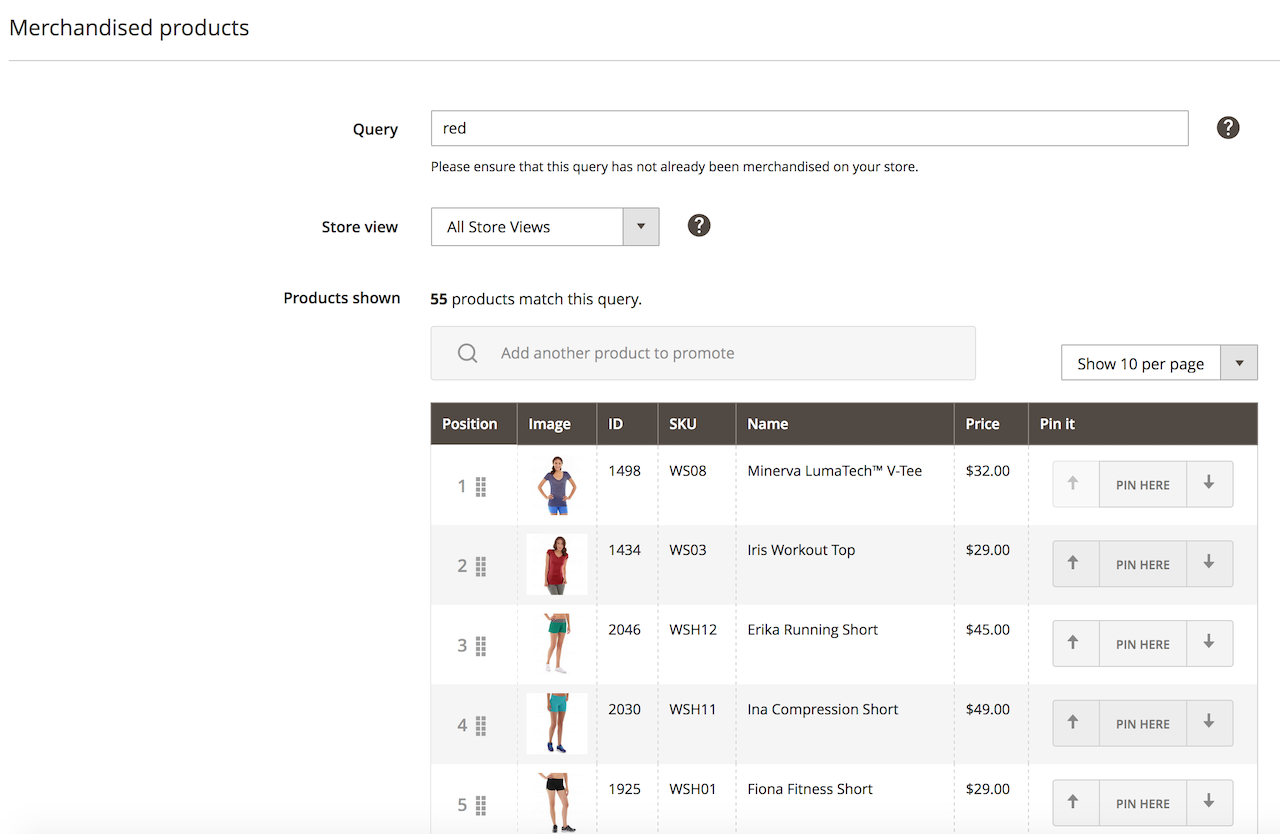Open the All Store Views dropdown
This screenshot has width=1280, height=834.
[640, 226]
